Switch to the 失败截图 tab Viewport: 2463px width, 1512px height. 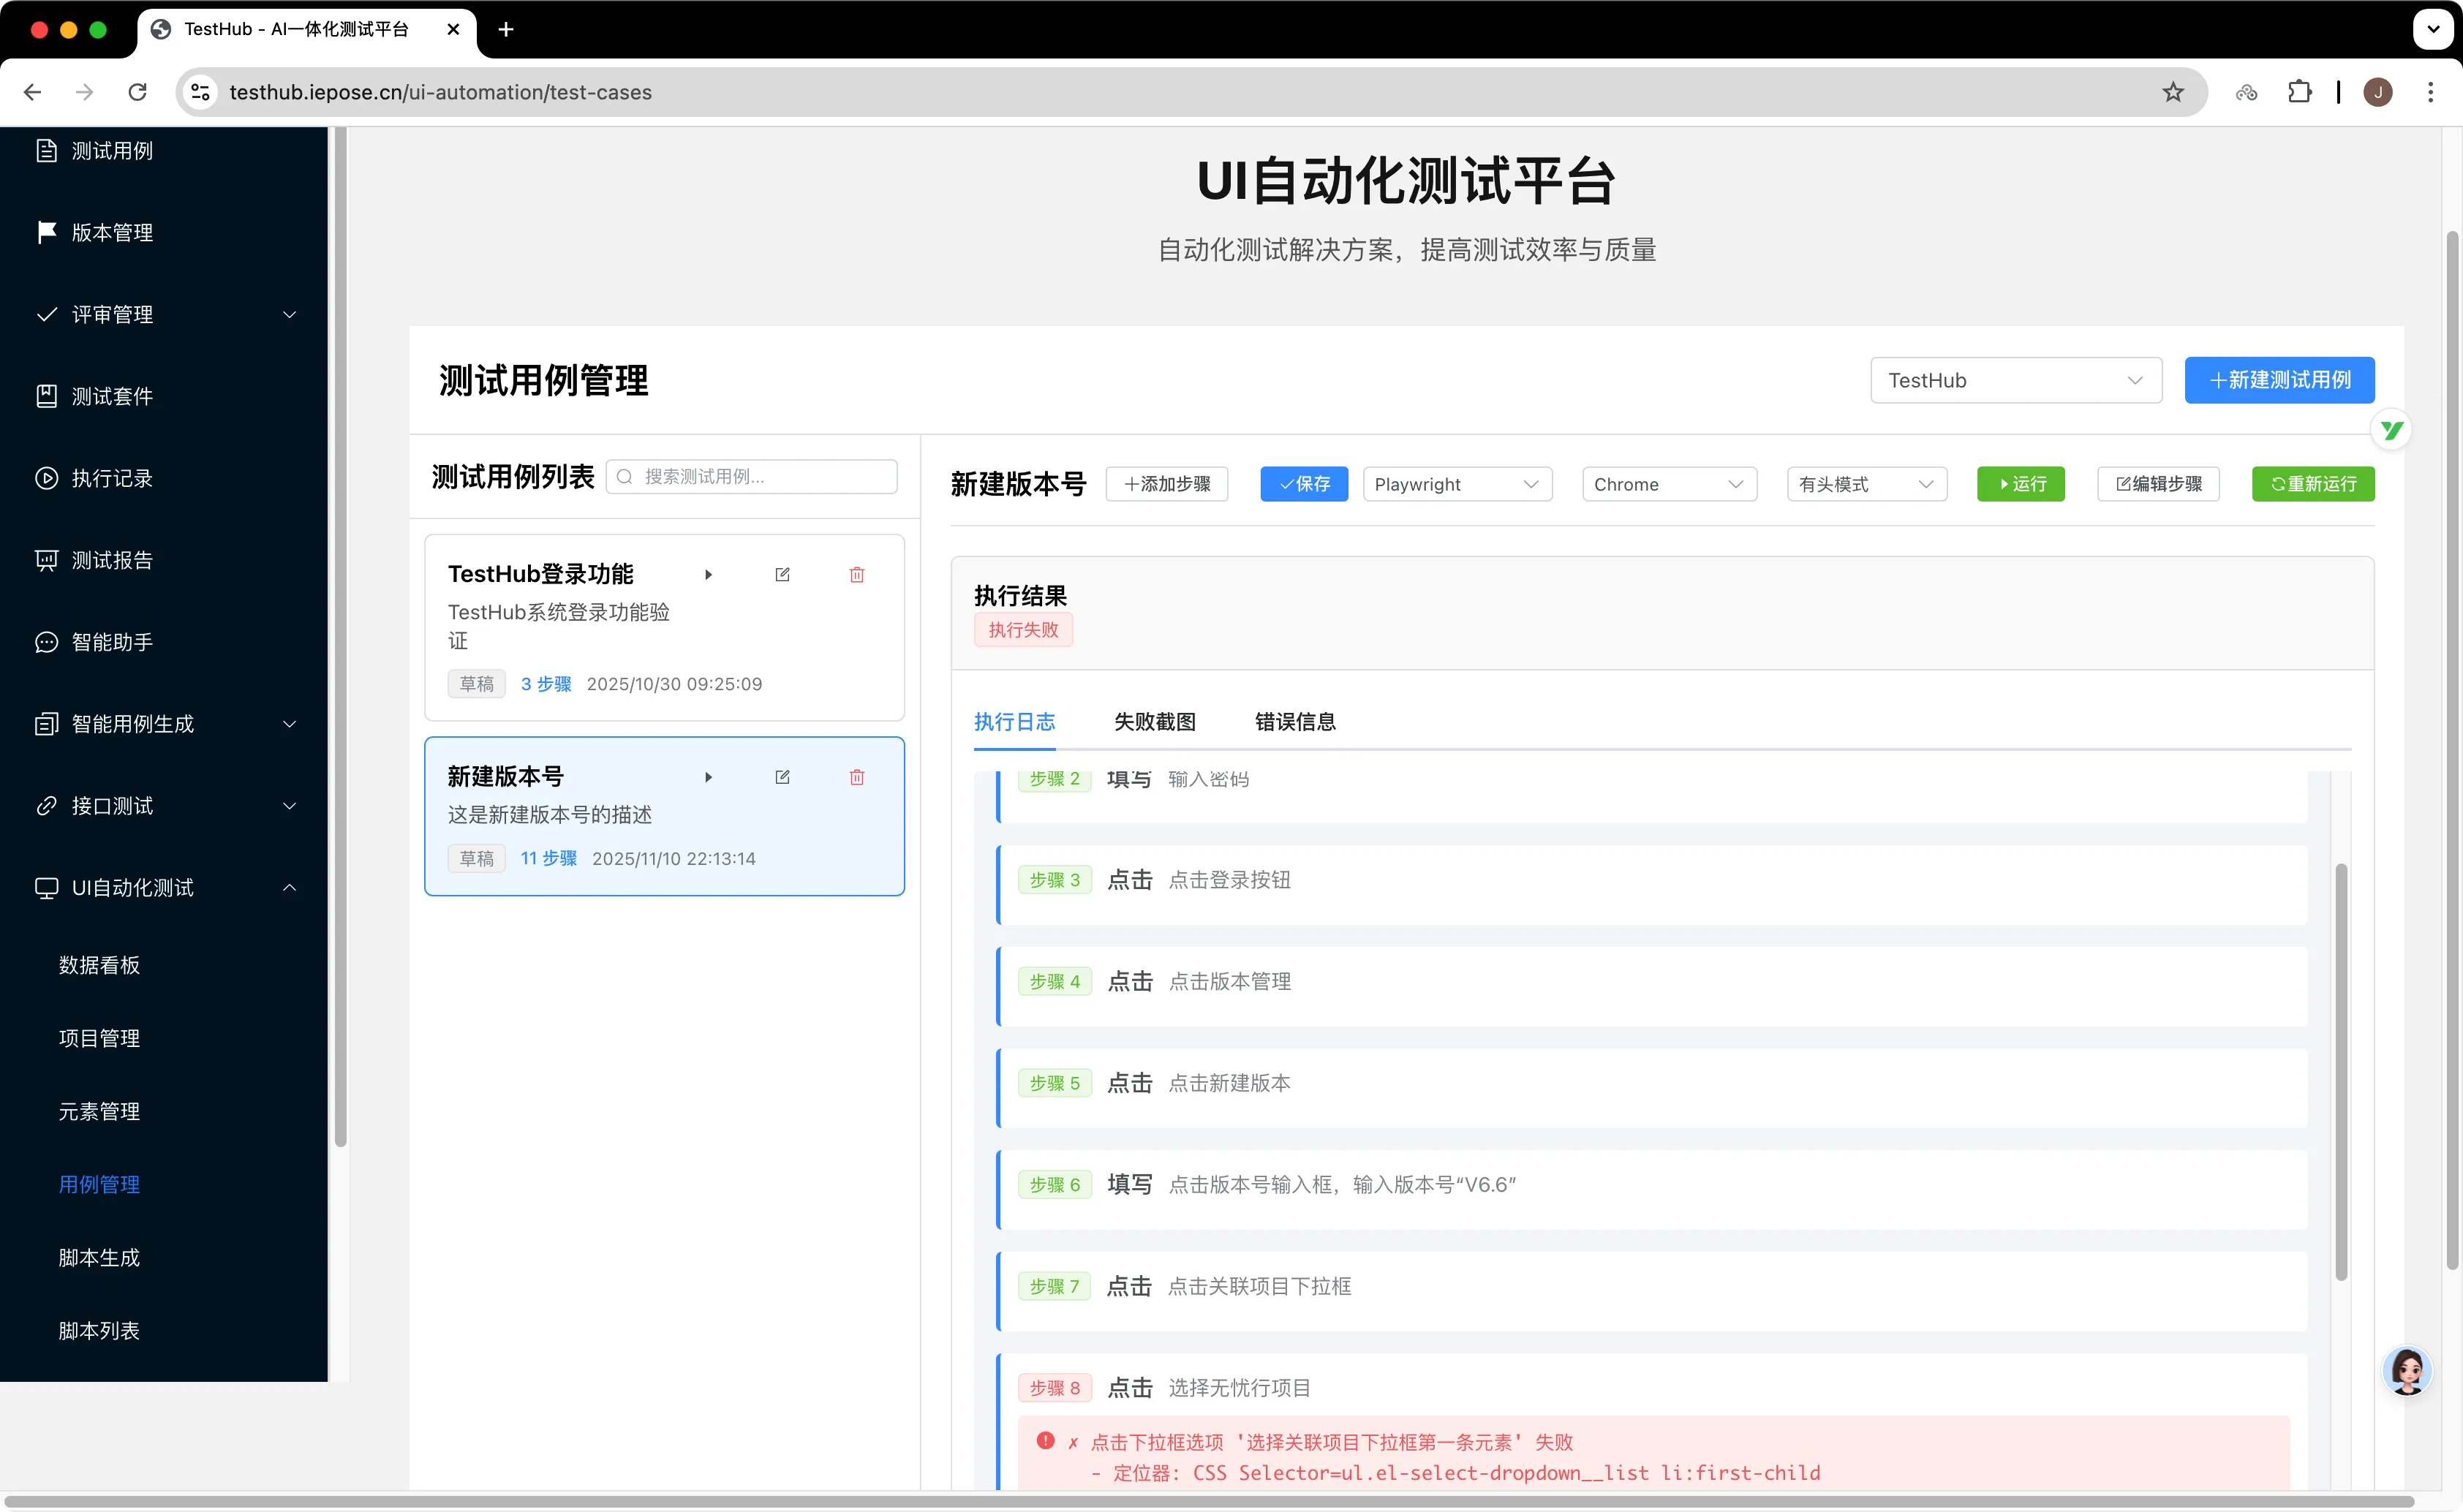(1154, 721)
